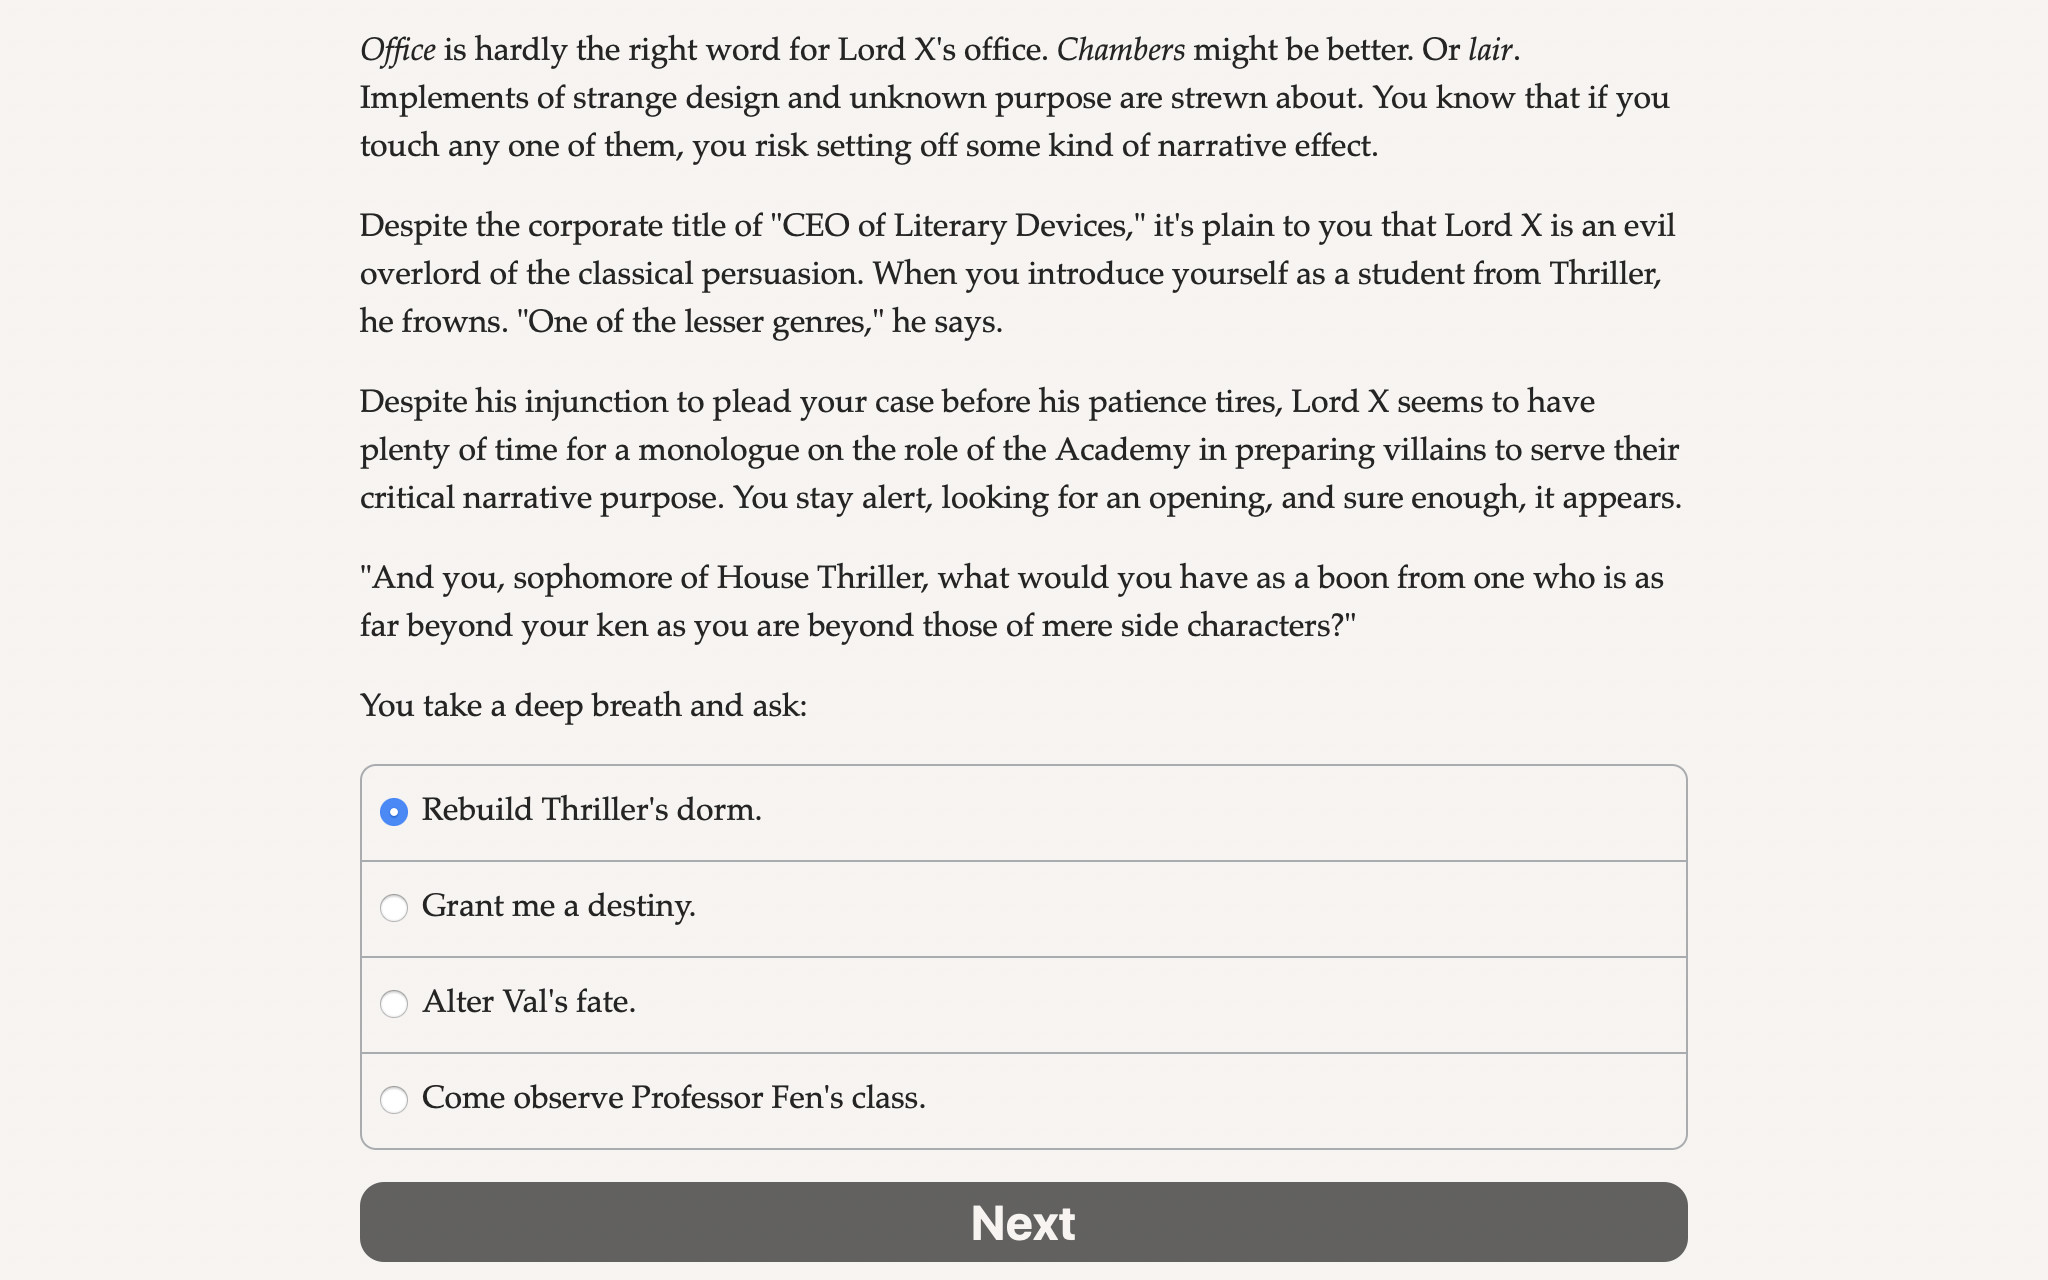Click the label "Come observe Professor Fen's class"
Screen dimensions: 2048x1280
(674, 1099)
